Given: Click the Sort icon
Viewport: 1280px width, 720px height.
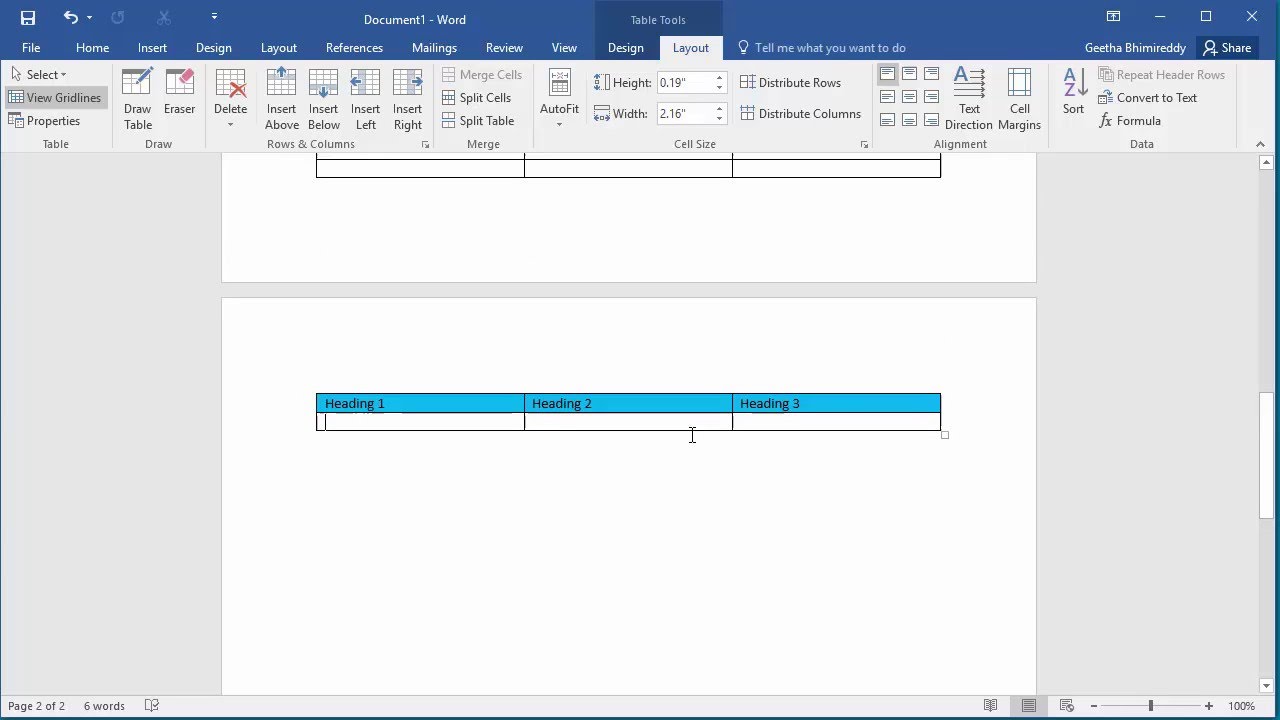Looking at the screenshot, I should click(x=1073, y=92).
